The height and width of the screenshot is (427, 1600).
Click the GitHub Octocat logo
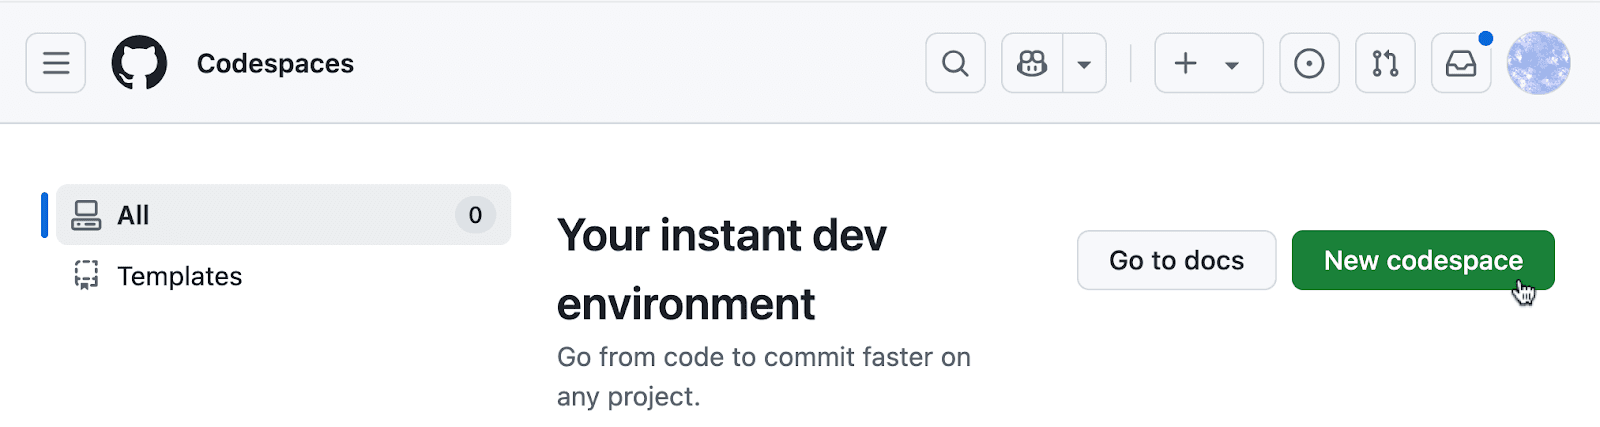(x=139, y=63)
